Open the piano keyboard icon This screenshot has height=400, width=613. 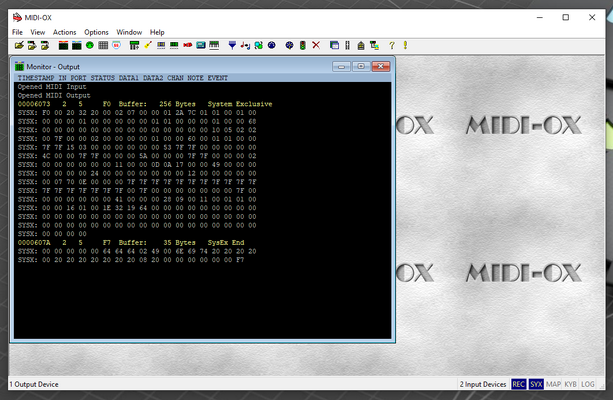(x=214, y=46)
